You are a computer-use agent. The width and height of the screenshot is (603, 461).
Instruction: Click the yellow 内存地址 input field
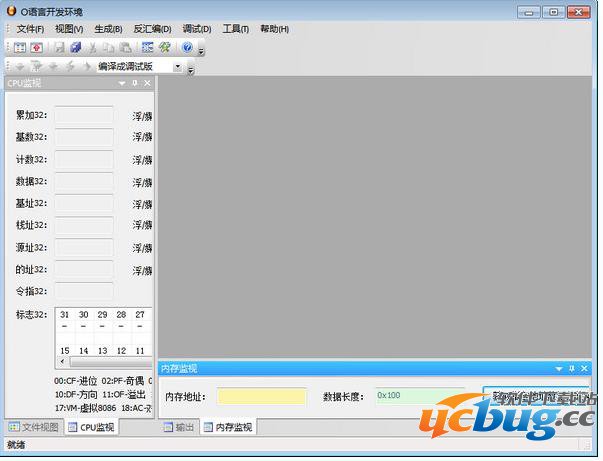coord(262,396)
